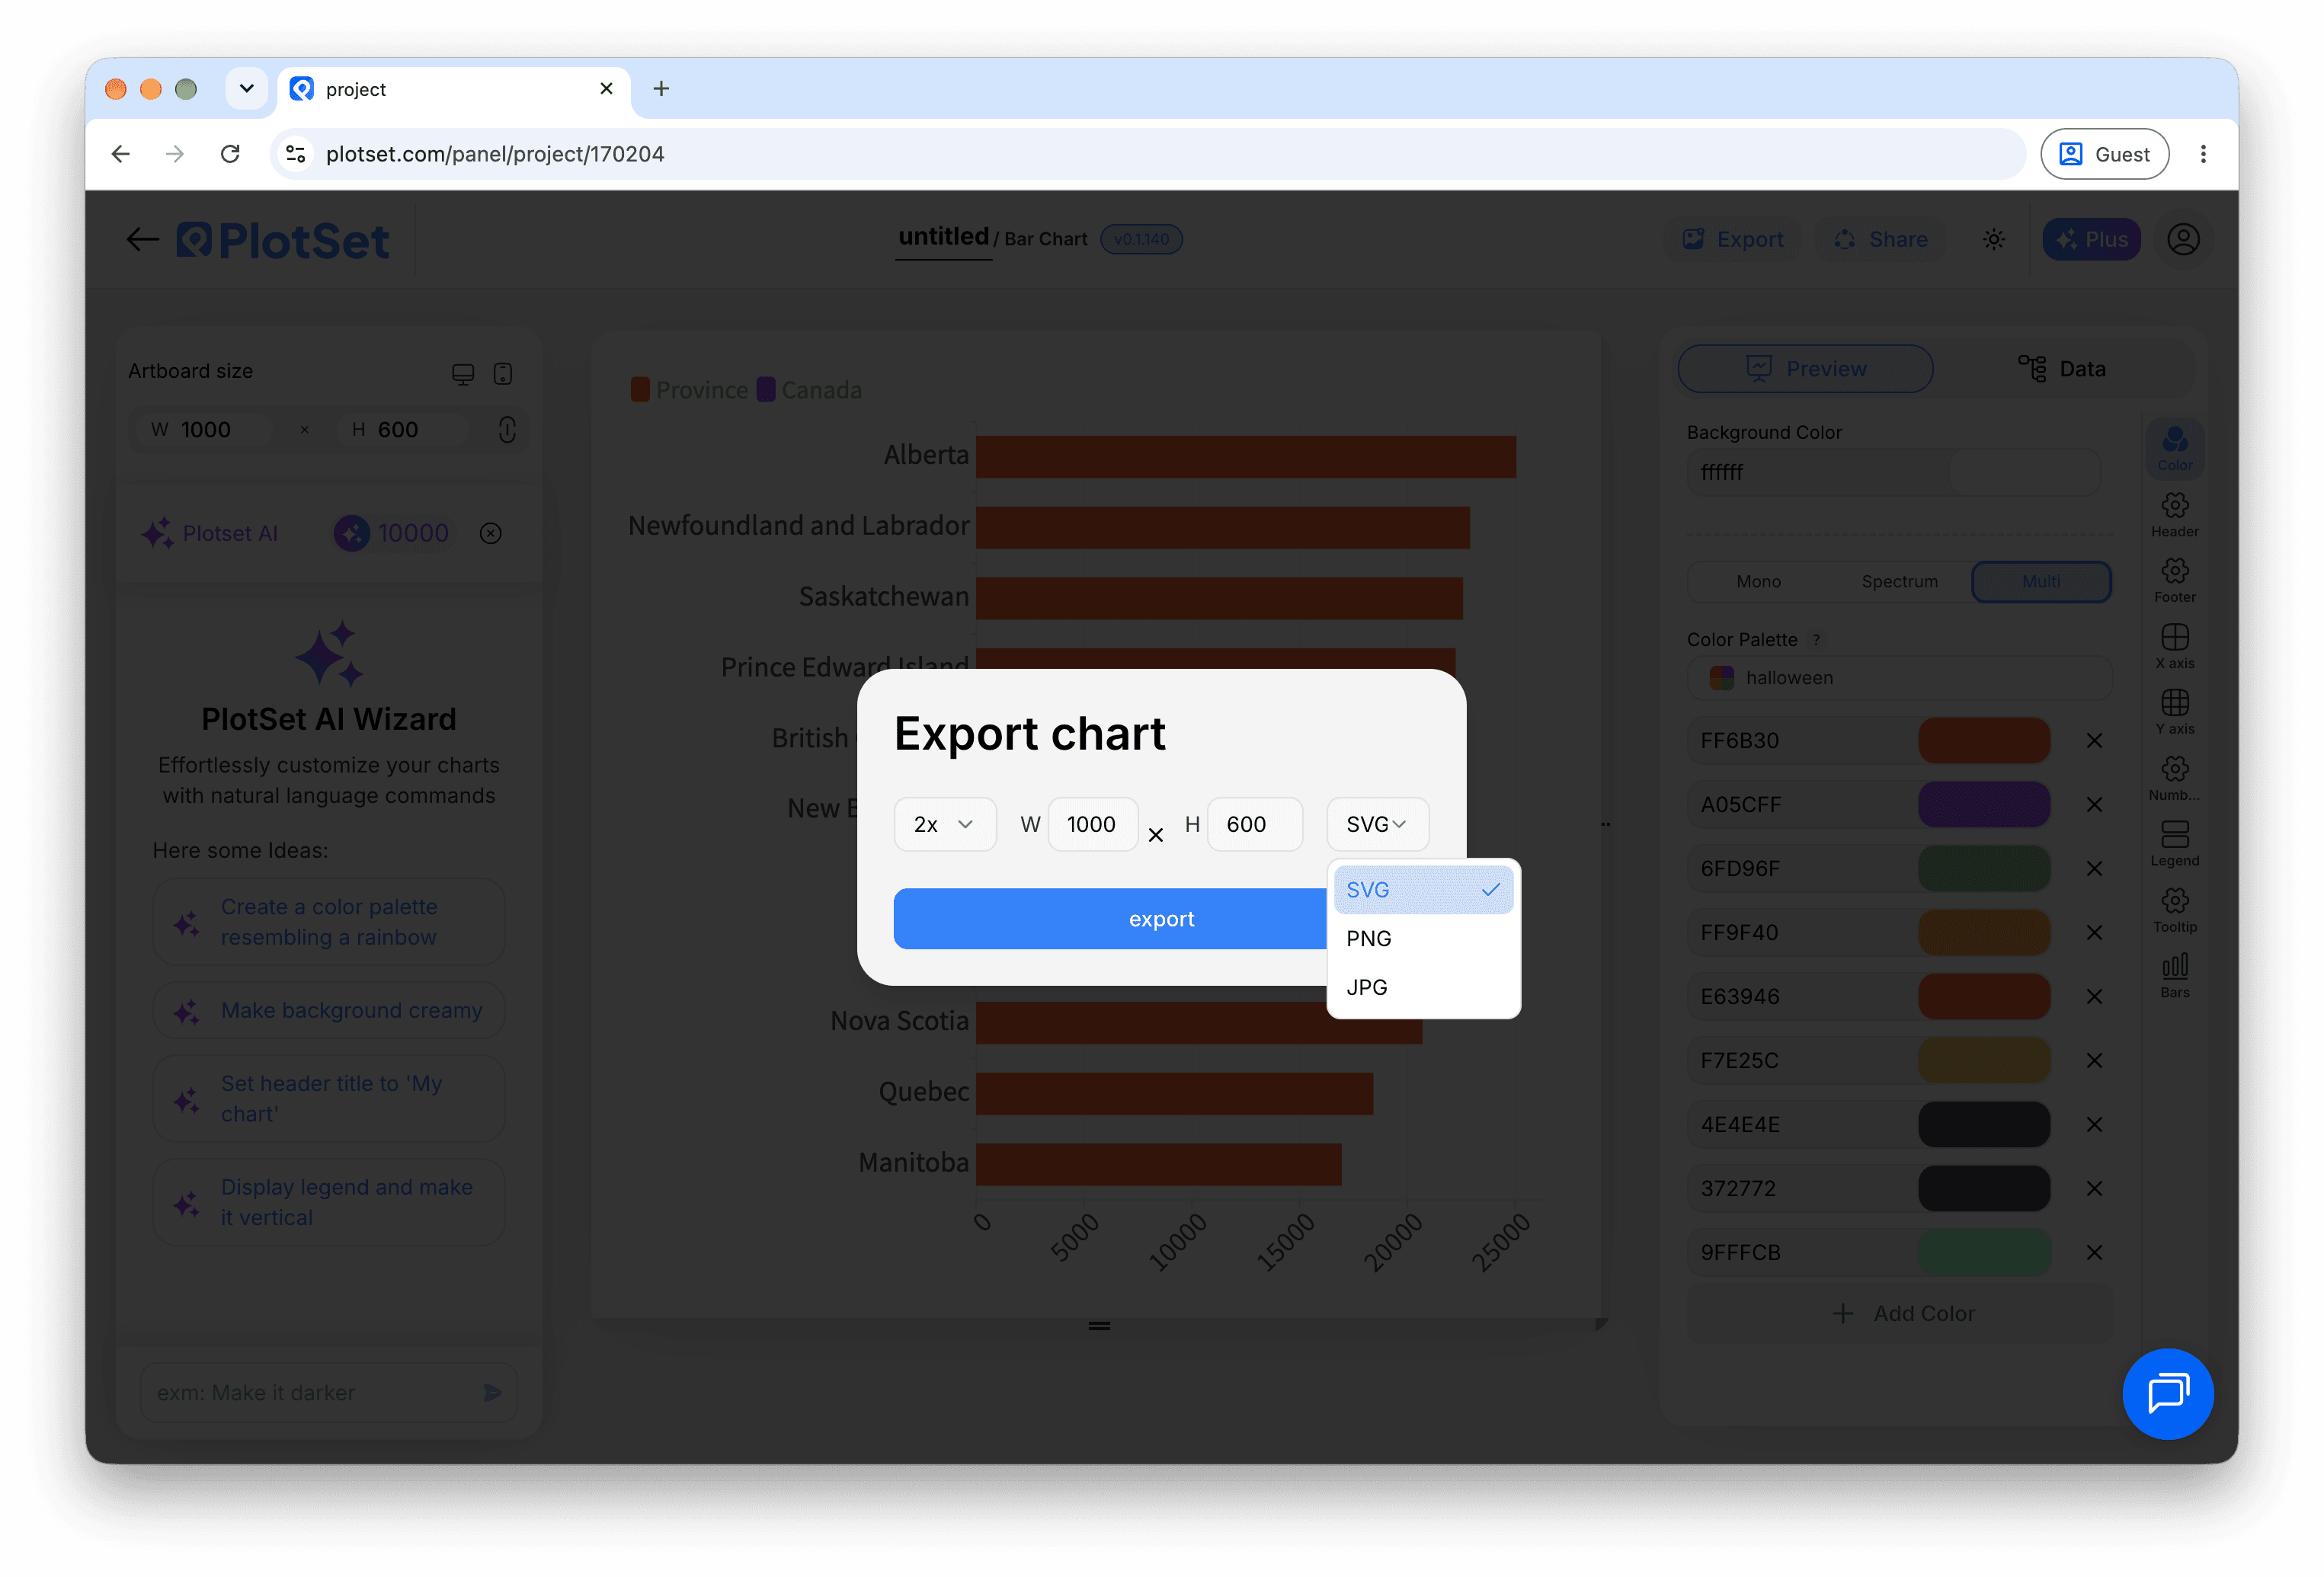Toggle light/dark theme sun icon
The height and width of the screenshot is (1577, 2324).
(x=1993, y=239)
